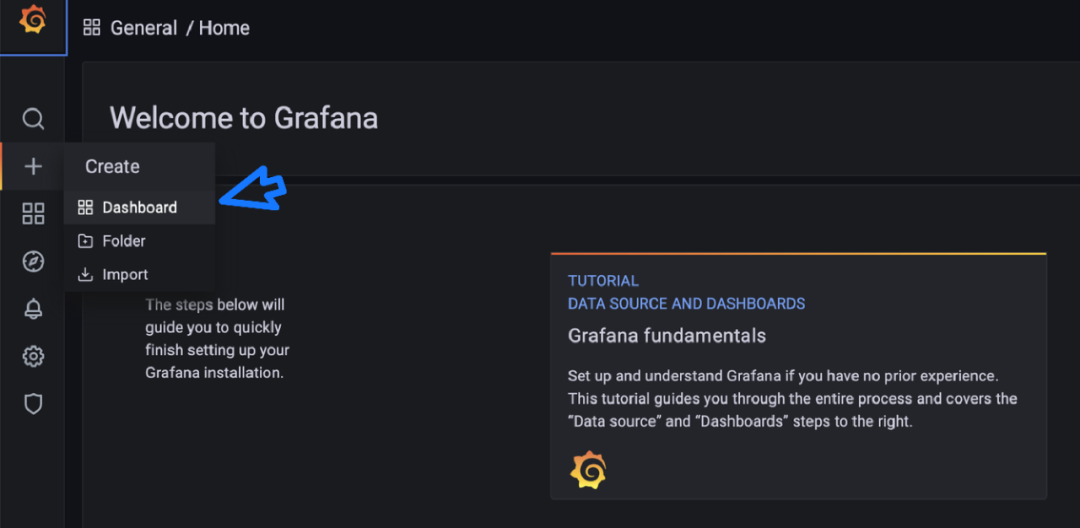Click the General breadcrumb link
Viewport: 1080px width, 528px height.
[144, 28]
